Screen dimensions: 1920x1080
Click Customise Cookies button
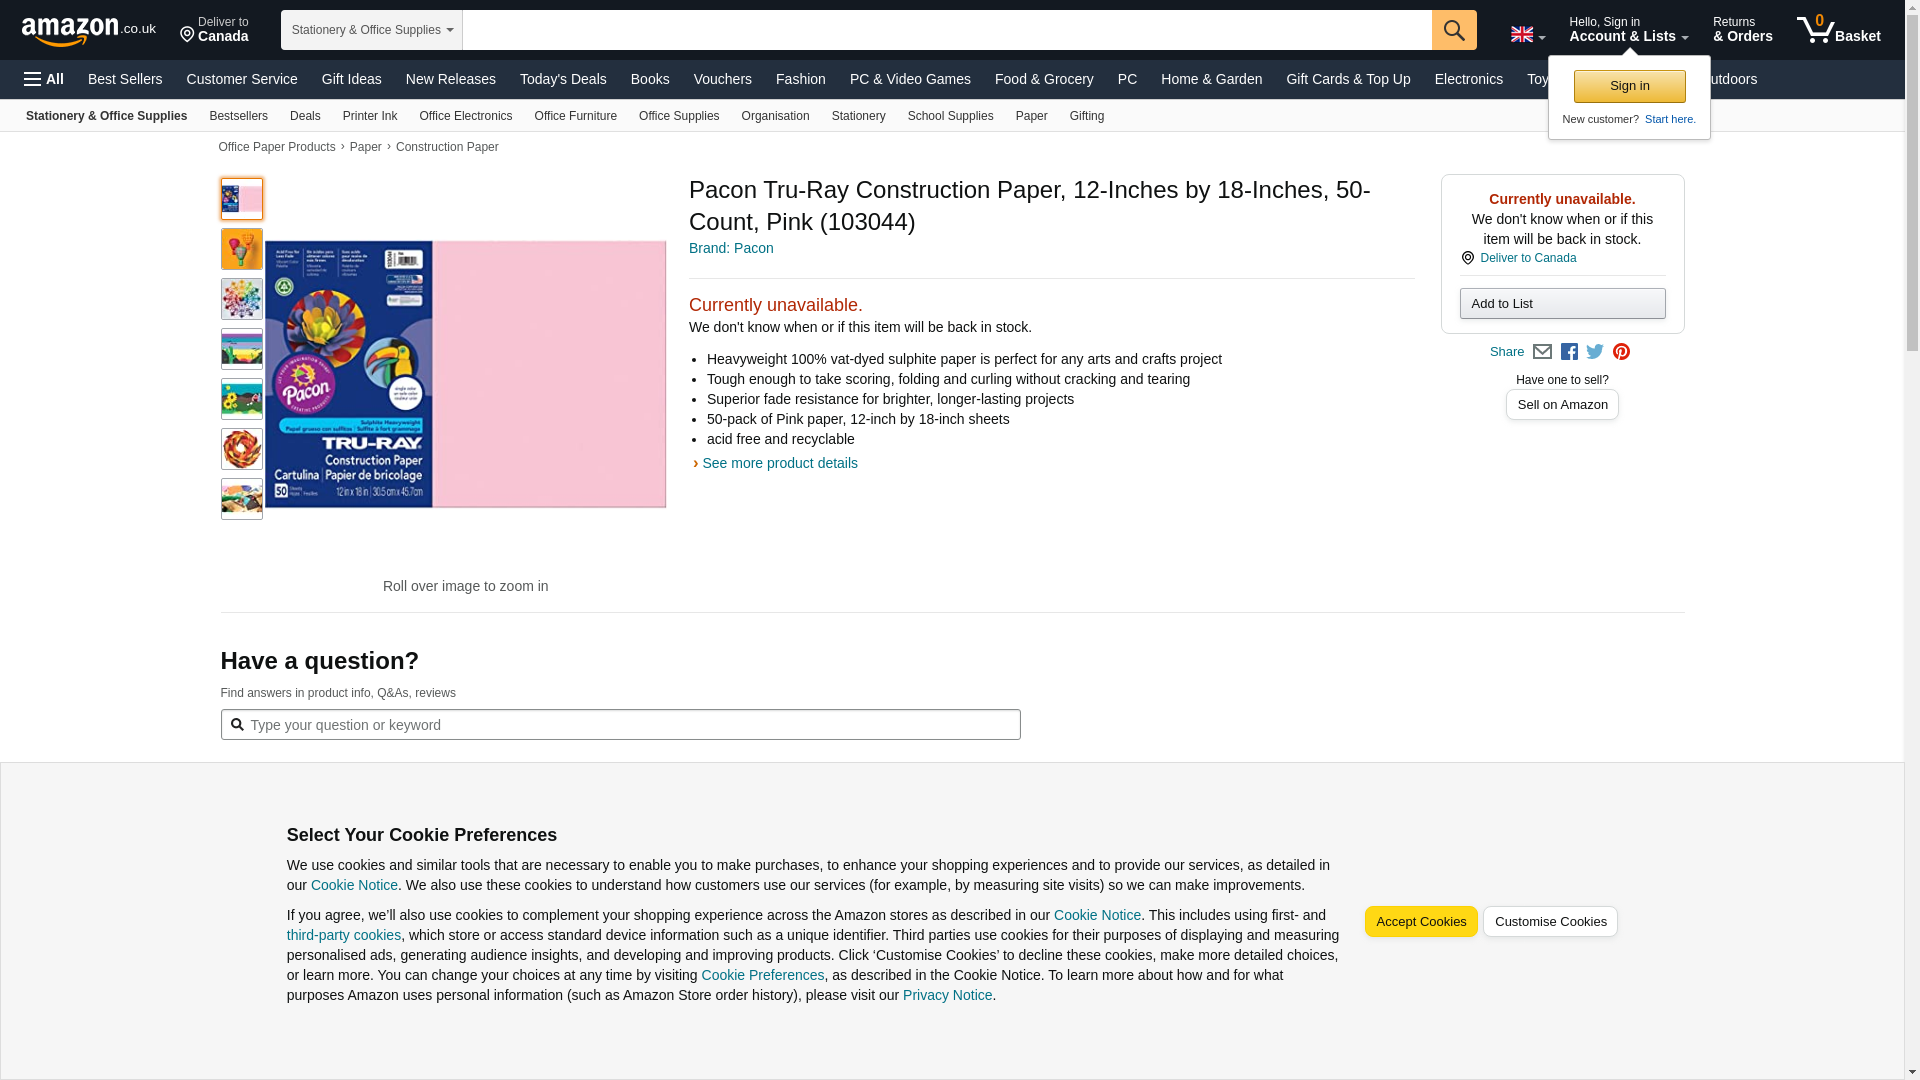pyautogui.click(x=1549, y=922)
